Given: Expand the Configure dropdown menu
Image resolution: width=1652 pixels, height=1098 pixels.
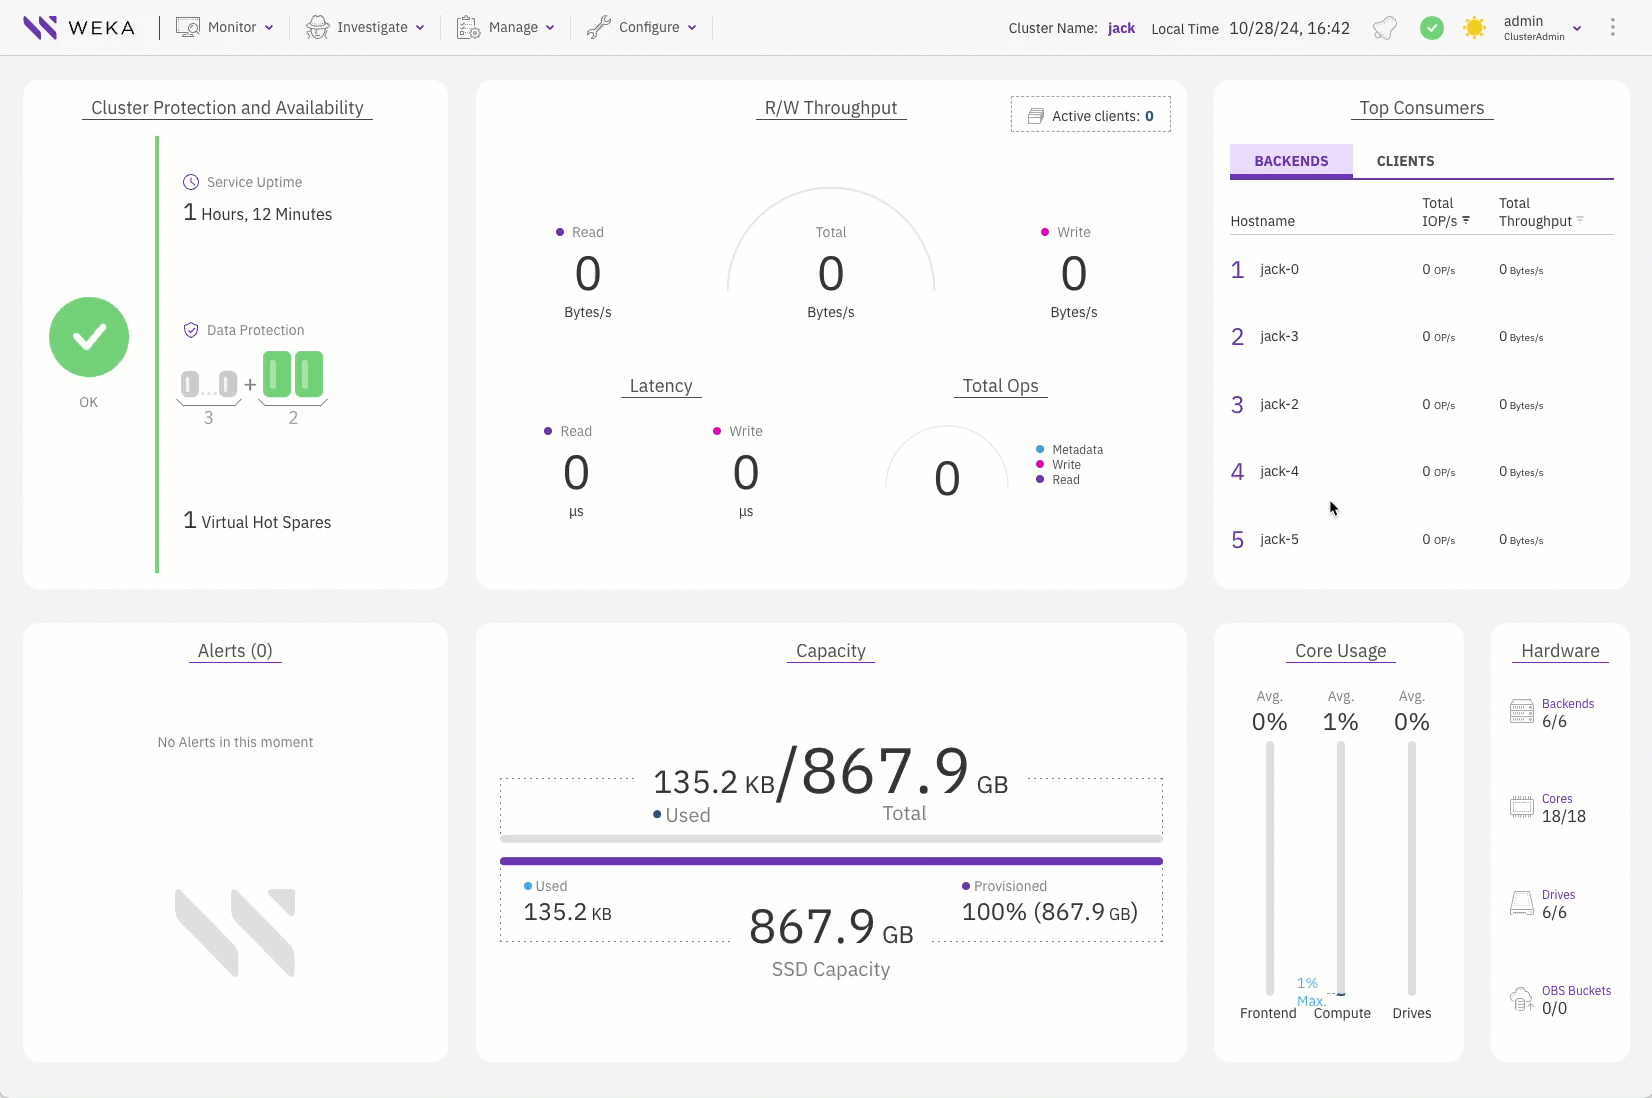Looking at the screenshot, I should tap(641, 28).
